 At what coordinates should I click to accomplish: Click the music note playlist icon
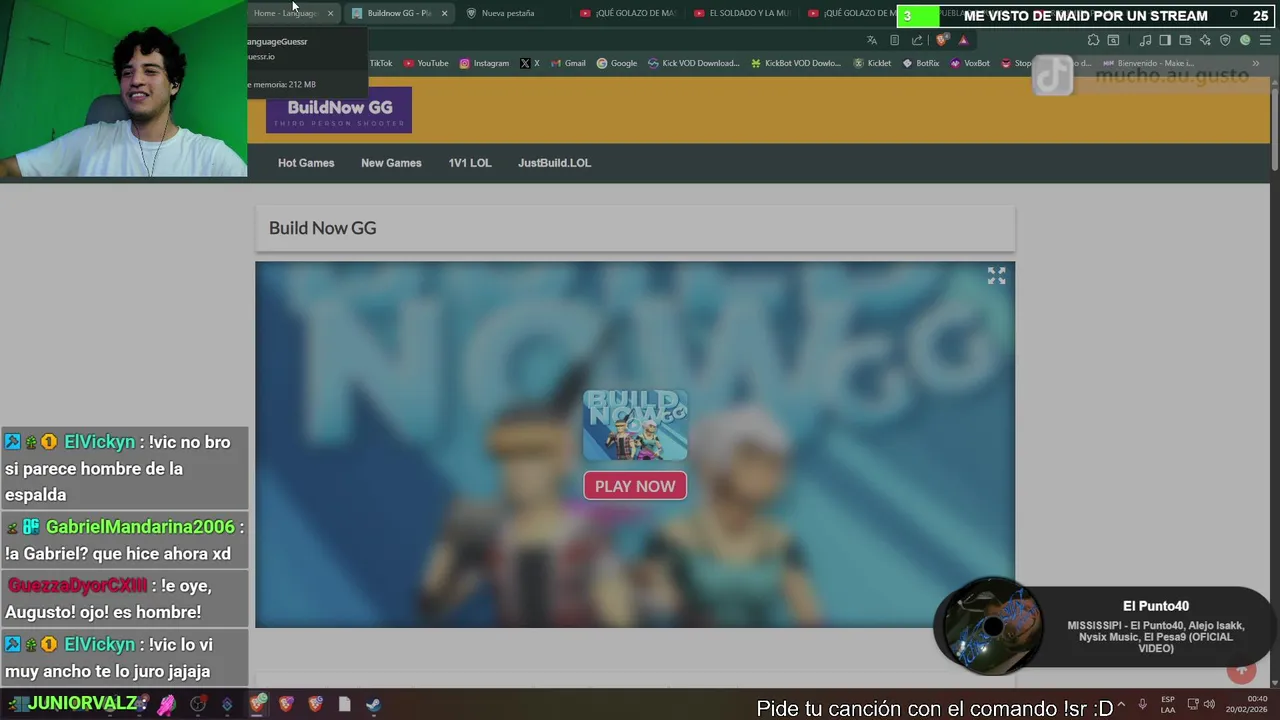[x=1145, y=40]
